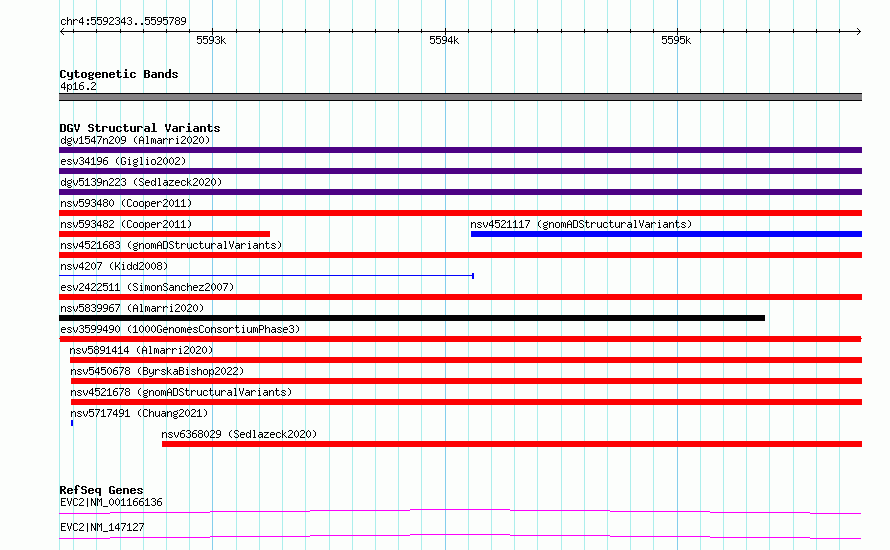This screenshot has height=550, width=890.
Task: Click the 5594k ruler label
Action: (444, 40)
